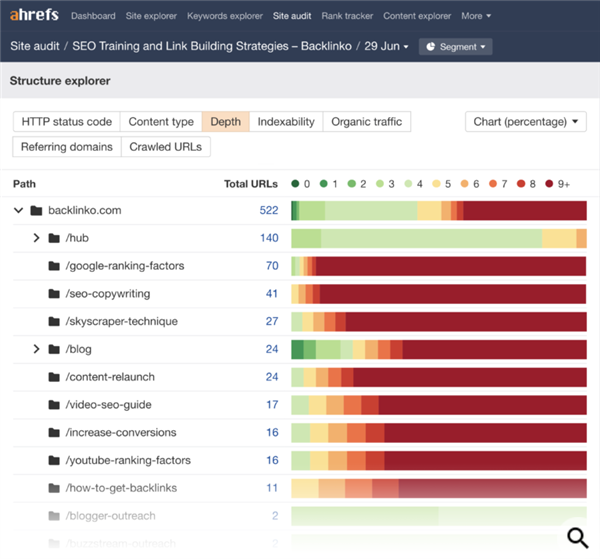
Task: Click the Ahrefs logo
Action: tap(35, 16)
